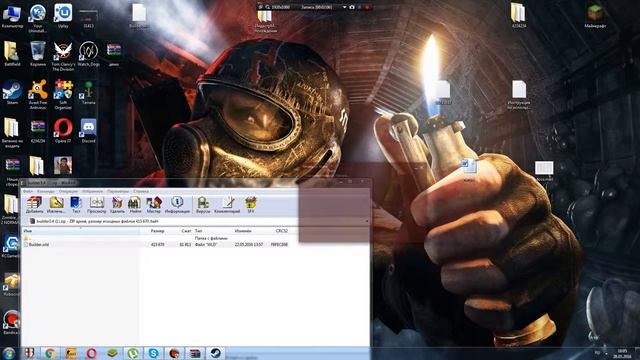Click the Извлечь (Extract) toolbar icon

click(x=56, y=205)
